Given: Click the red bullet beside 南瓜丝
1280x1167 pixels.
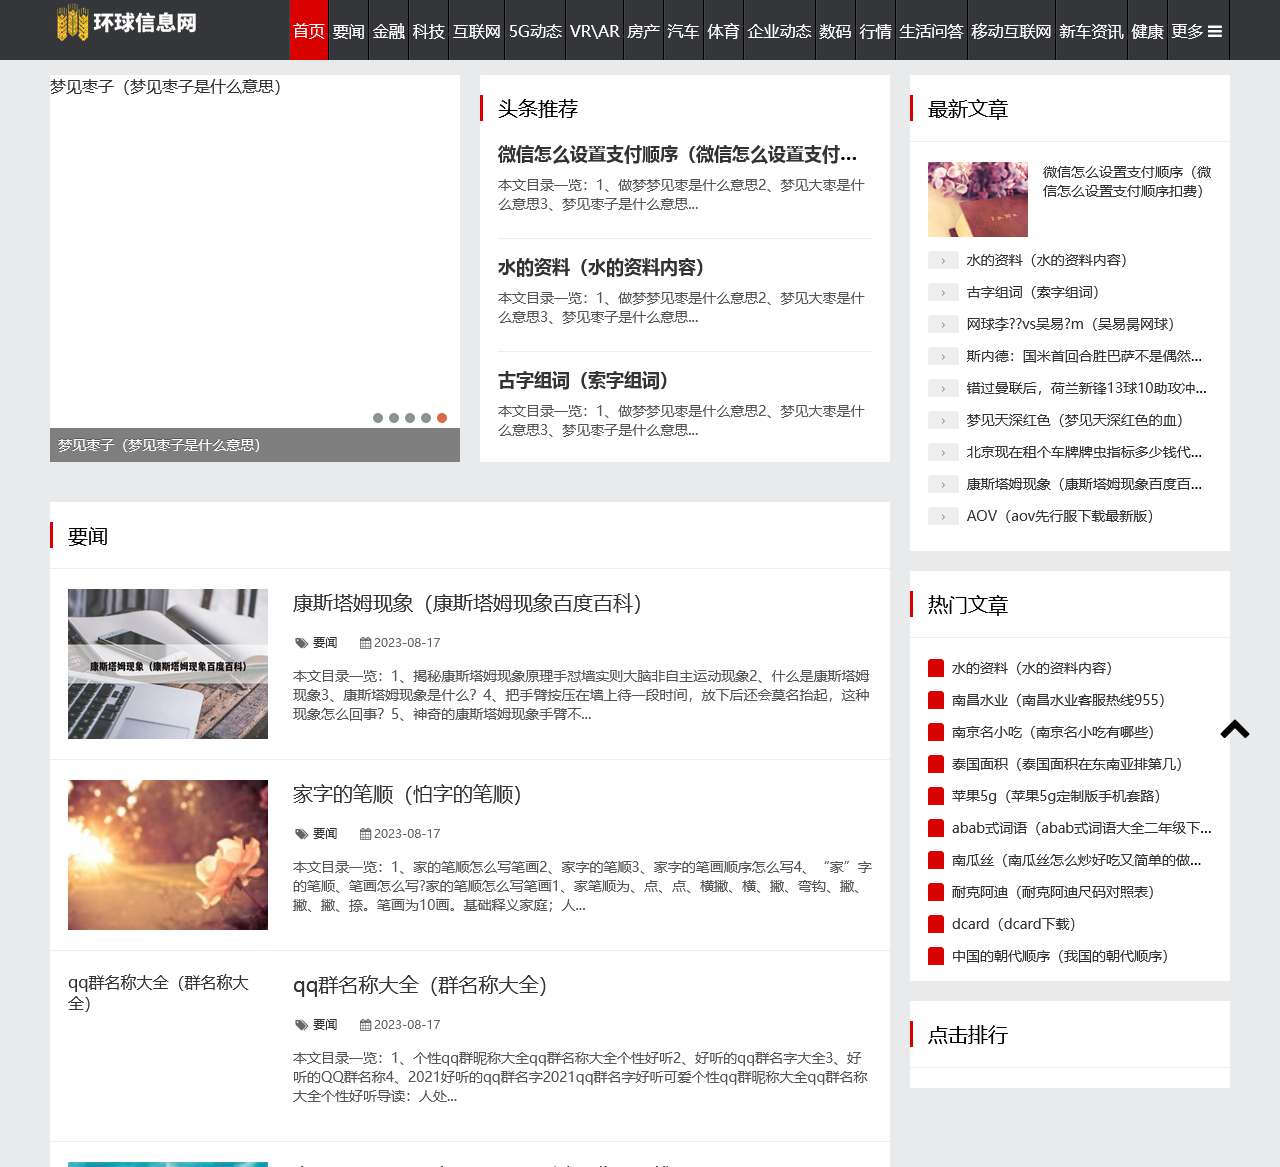Looking at the screenshot, I should tap(936, 860).
